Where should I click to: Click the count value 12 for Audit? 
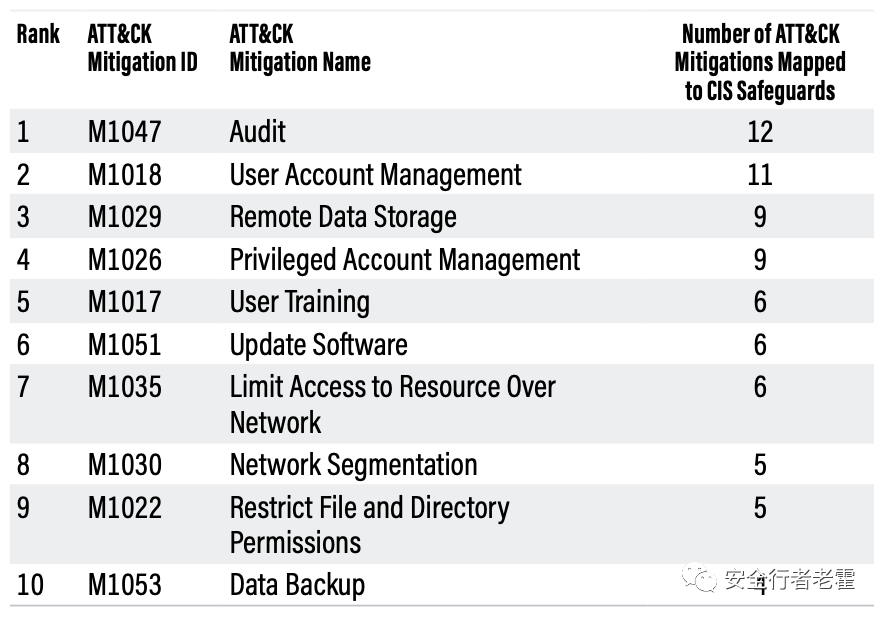pyautogui.click(x=760, y=131)
